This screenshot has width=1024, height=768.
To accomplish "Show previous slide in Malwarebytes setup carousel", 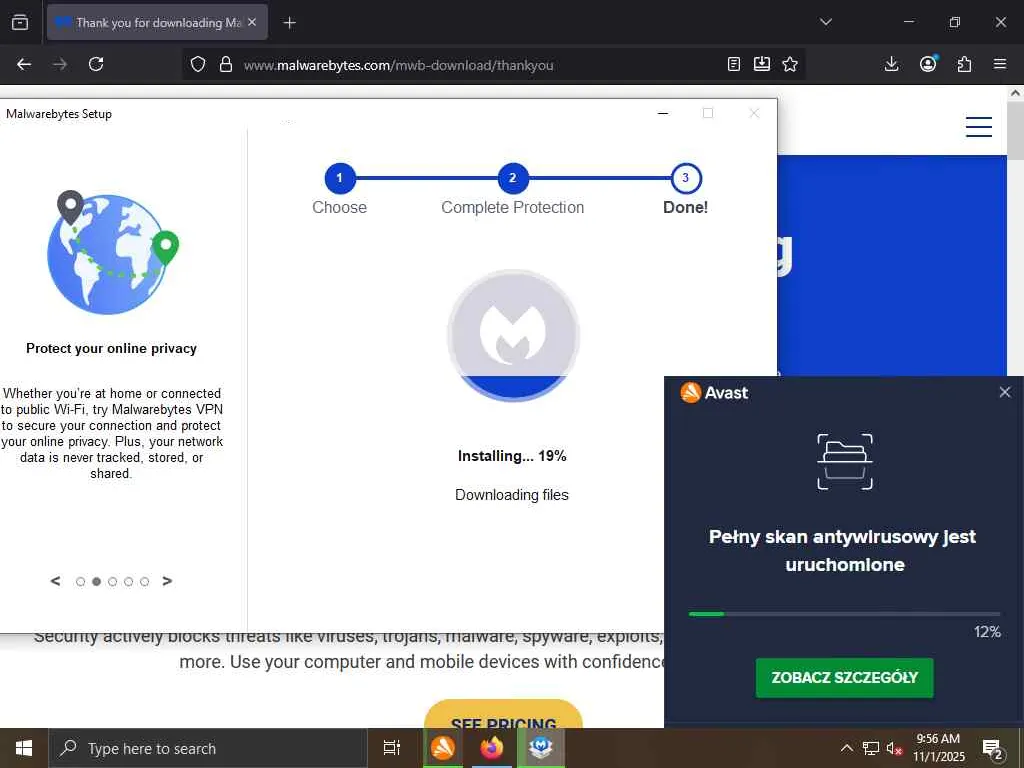I will (x=56, y=581).
